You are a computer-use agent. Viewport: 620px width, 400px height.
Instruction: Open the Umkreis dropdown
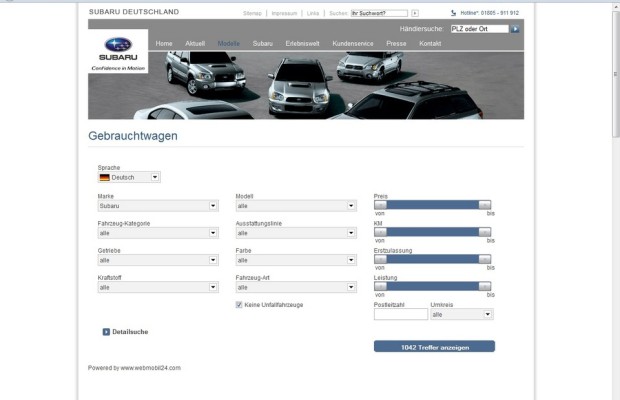(462, 315)
